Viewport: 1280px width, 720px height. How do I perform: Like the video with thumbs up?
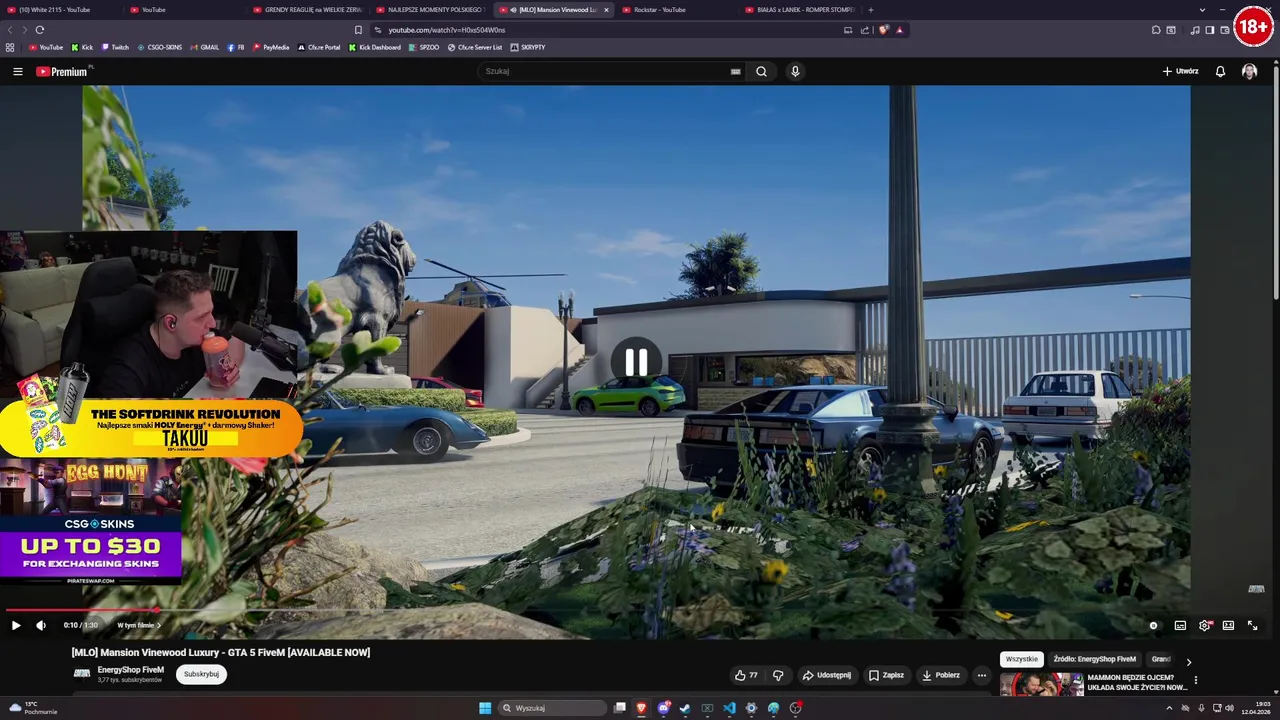[x=746, y=675]
